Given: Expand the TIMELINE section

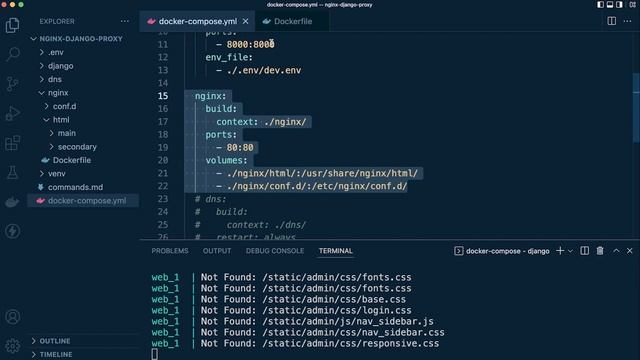Looking at the screenshot, I should pos(56,354).
